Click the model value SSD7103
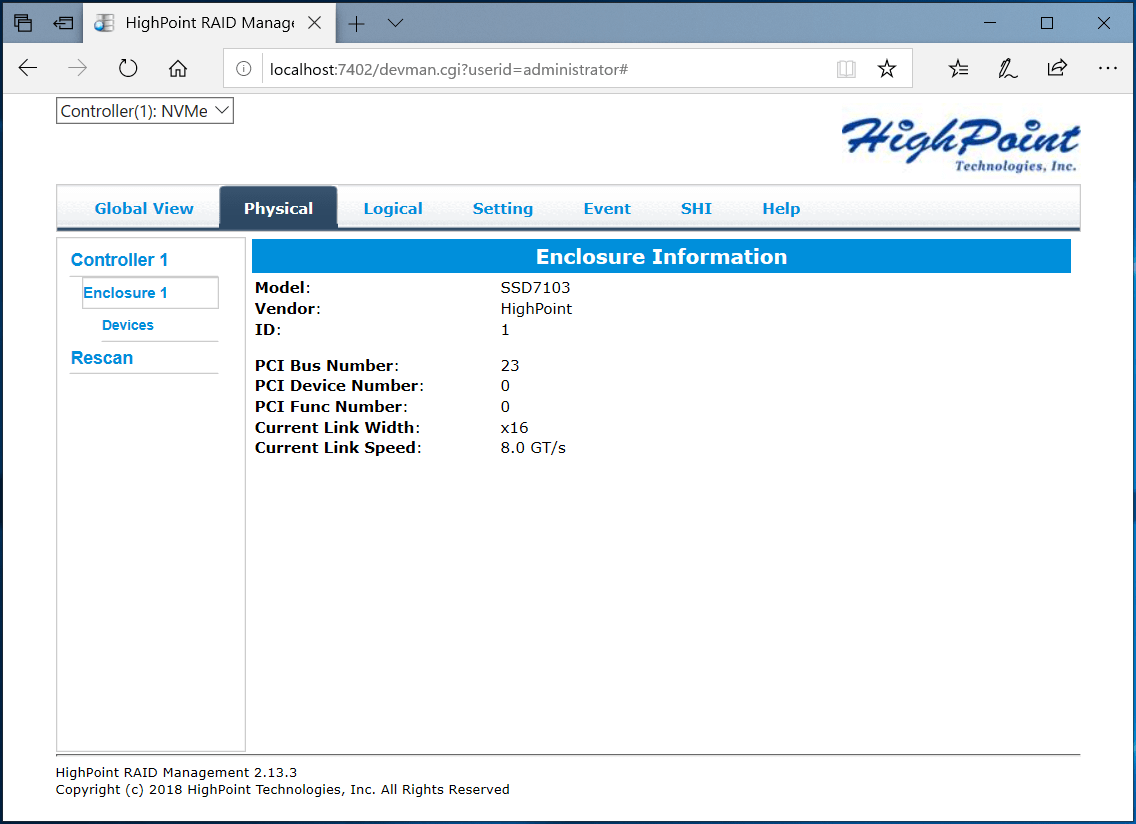 tap(535, 288)
